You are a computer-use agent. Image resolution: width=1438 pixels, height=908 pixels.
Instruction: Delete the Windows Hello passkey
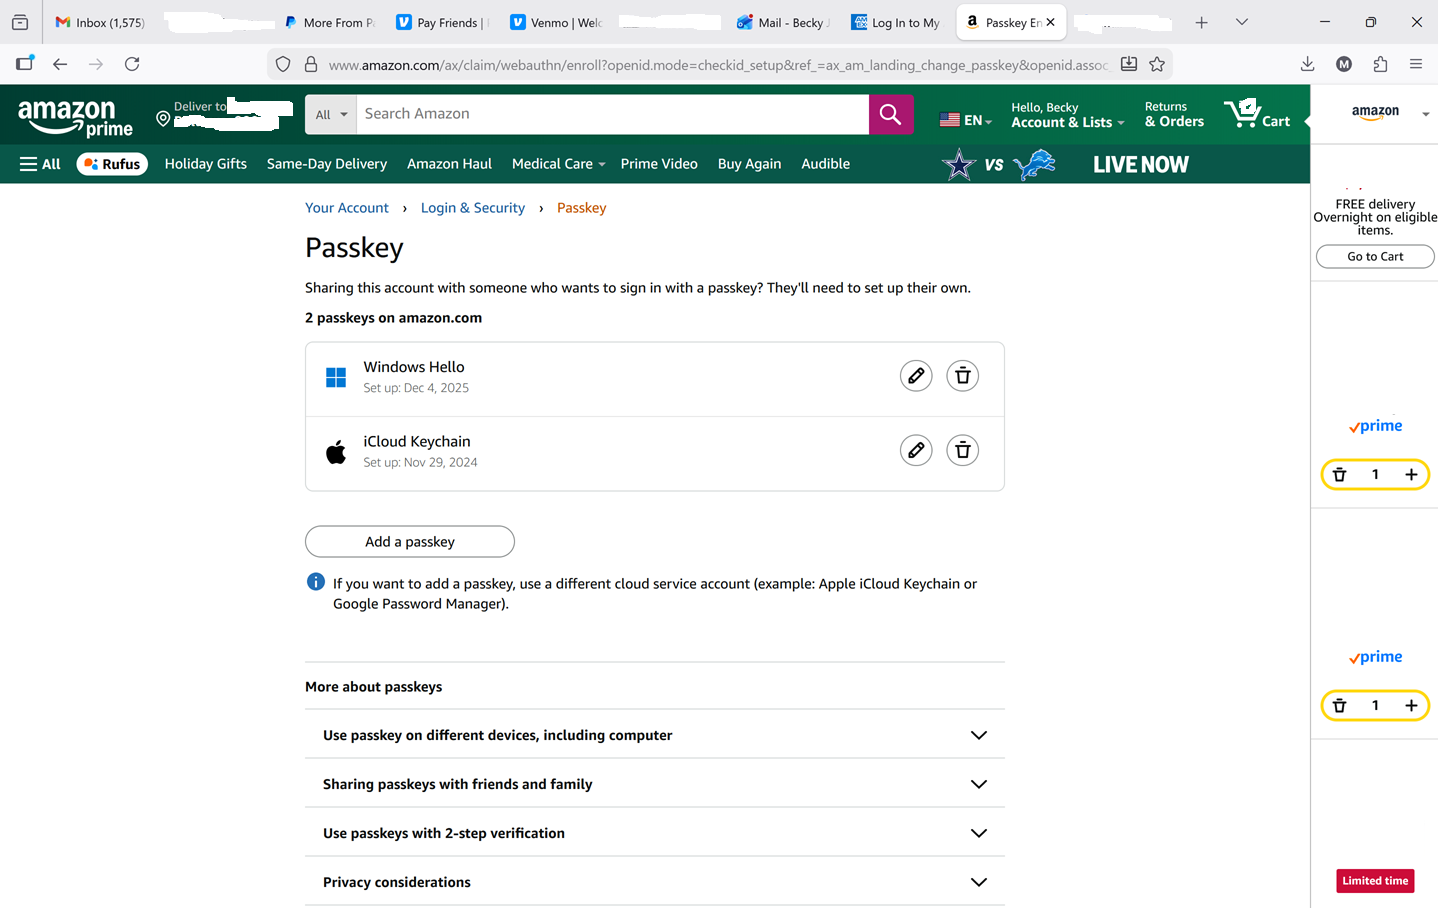(962, 376)
